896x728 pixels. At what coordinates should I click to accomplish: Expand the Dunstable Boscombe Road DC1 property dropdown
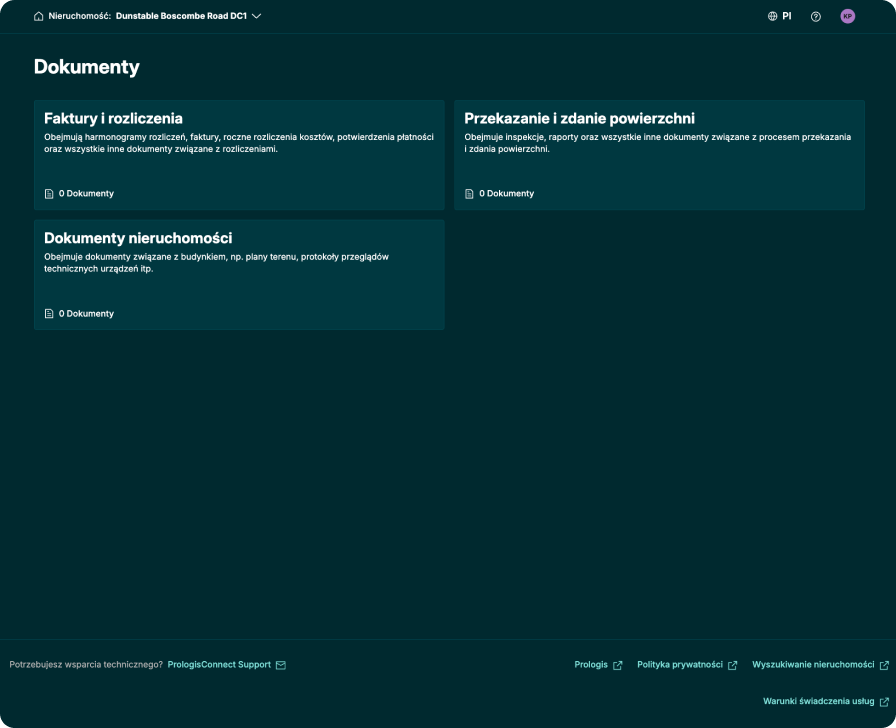tap(188, 16)
